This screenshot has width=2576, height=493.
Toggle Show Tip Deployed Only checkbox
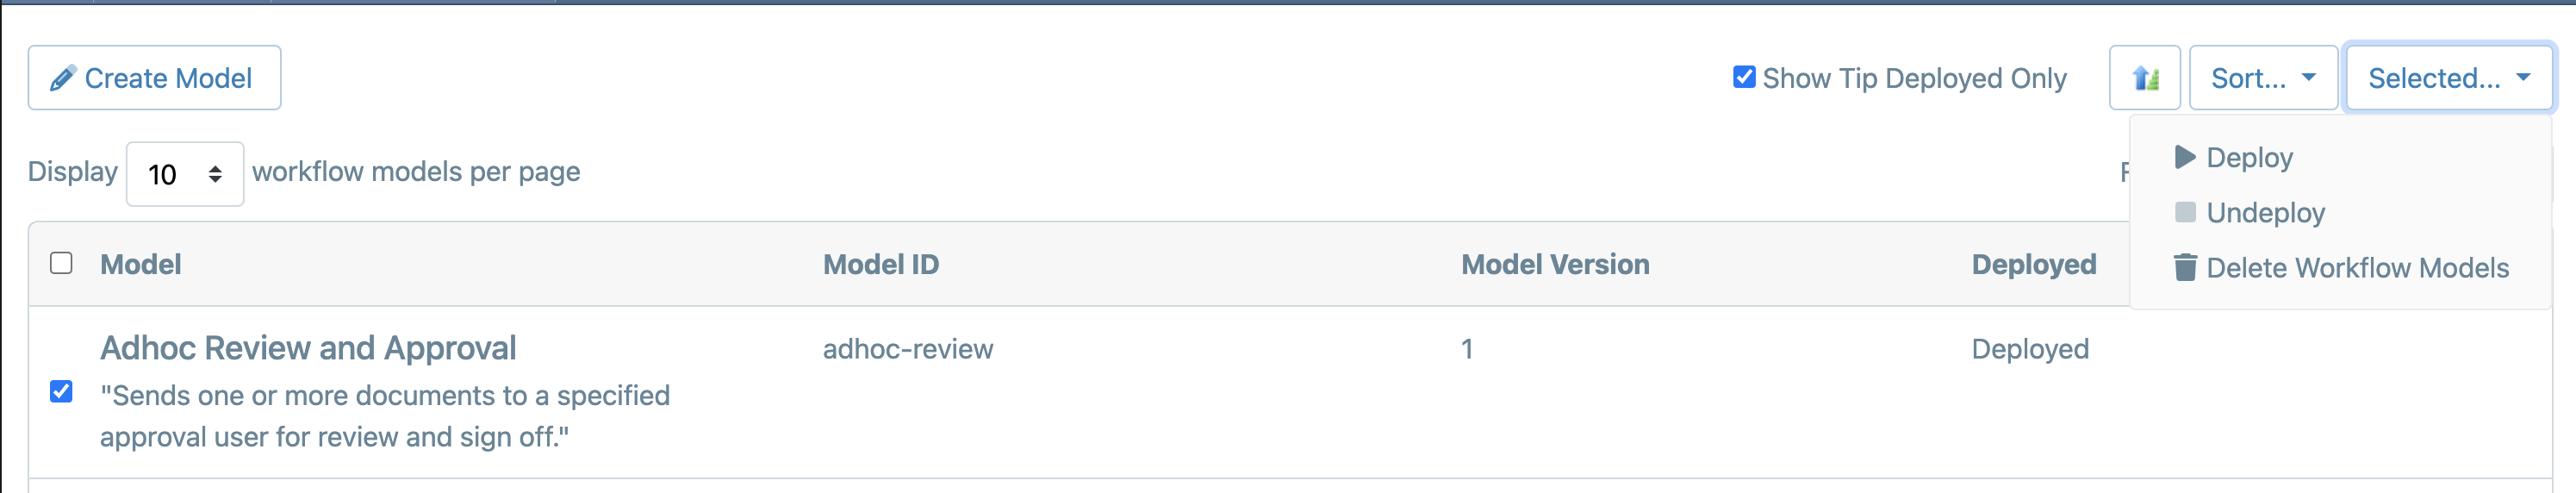tap(1744, 77)
